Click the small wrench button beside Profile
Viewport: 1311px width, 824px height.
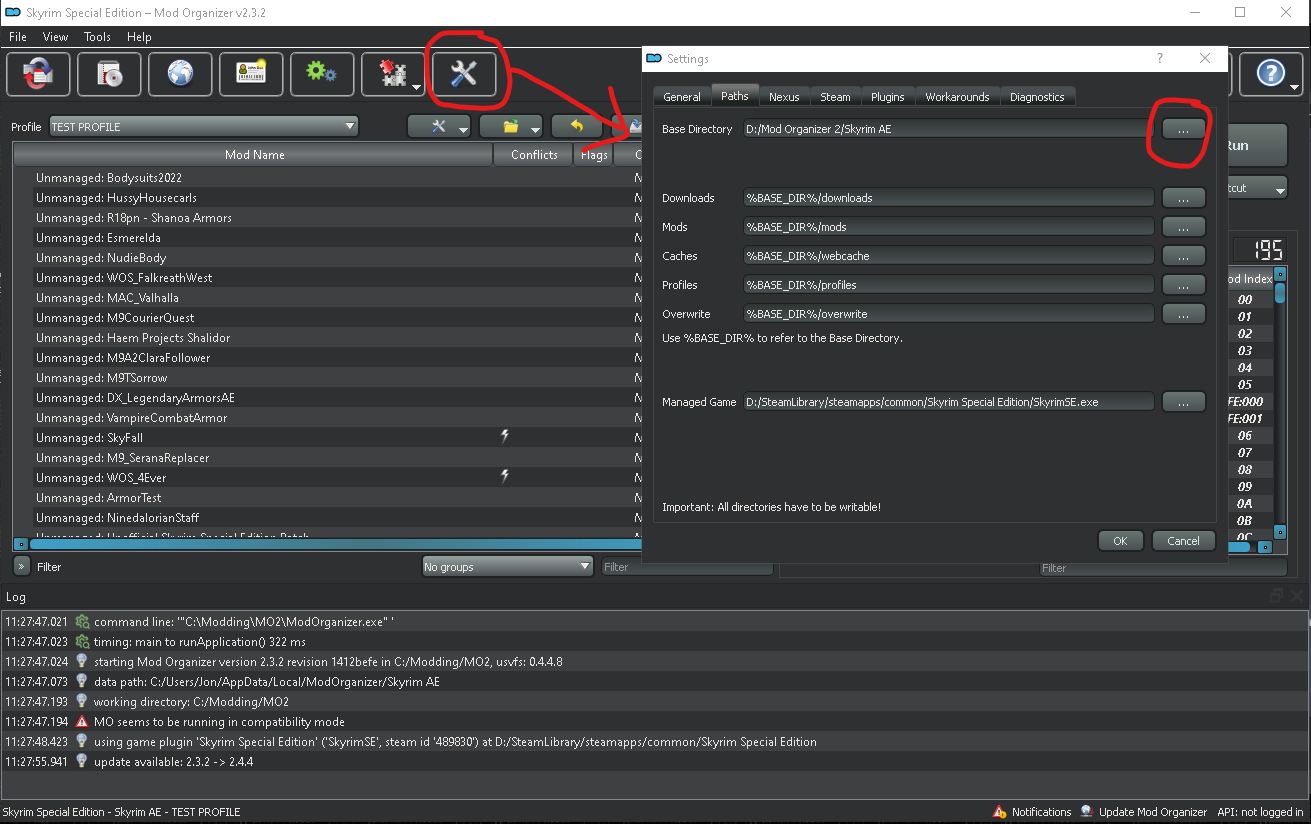point(438,127)
